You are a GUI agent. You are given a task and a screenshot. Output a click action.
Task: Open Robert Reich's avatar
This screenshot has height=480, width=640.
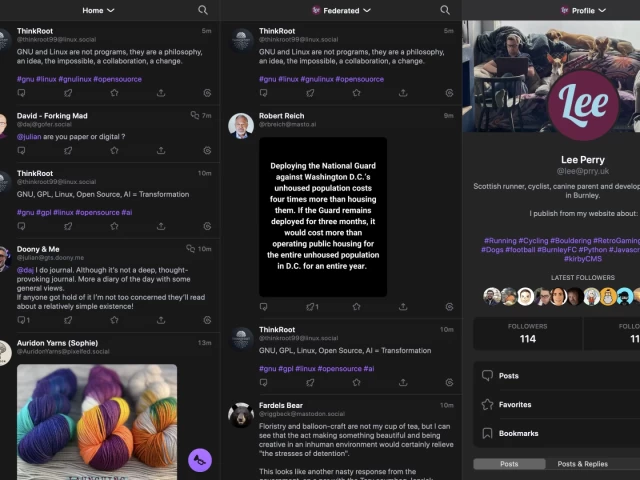(x=241, y=126)
